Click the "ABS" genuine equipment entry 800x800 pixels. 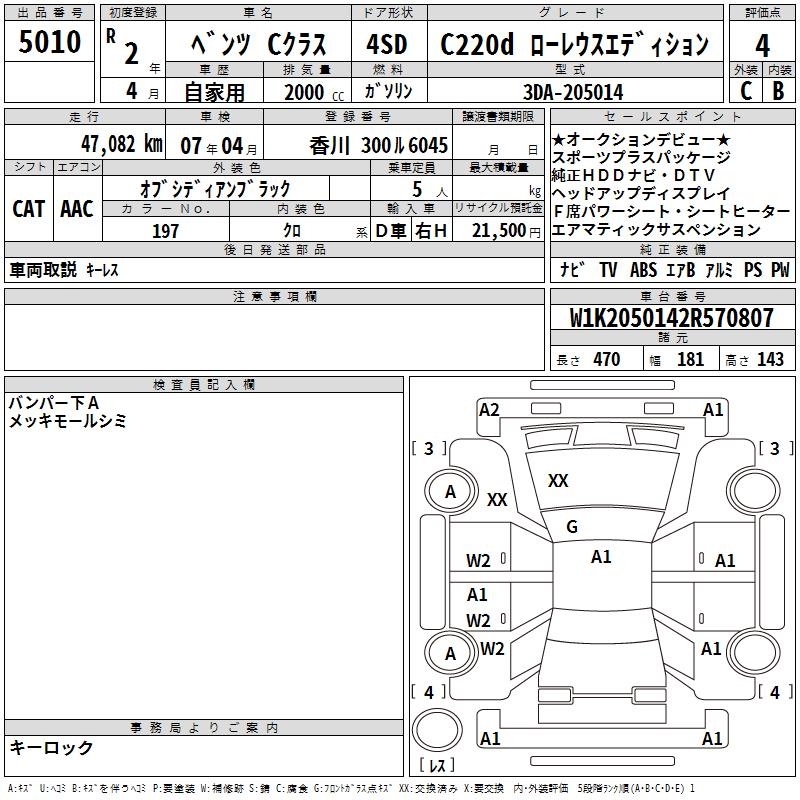click(643, 269)
